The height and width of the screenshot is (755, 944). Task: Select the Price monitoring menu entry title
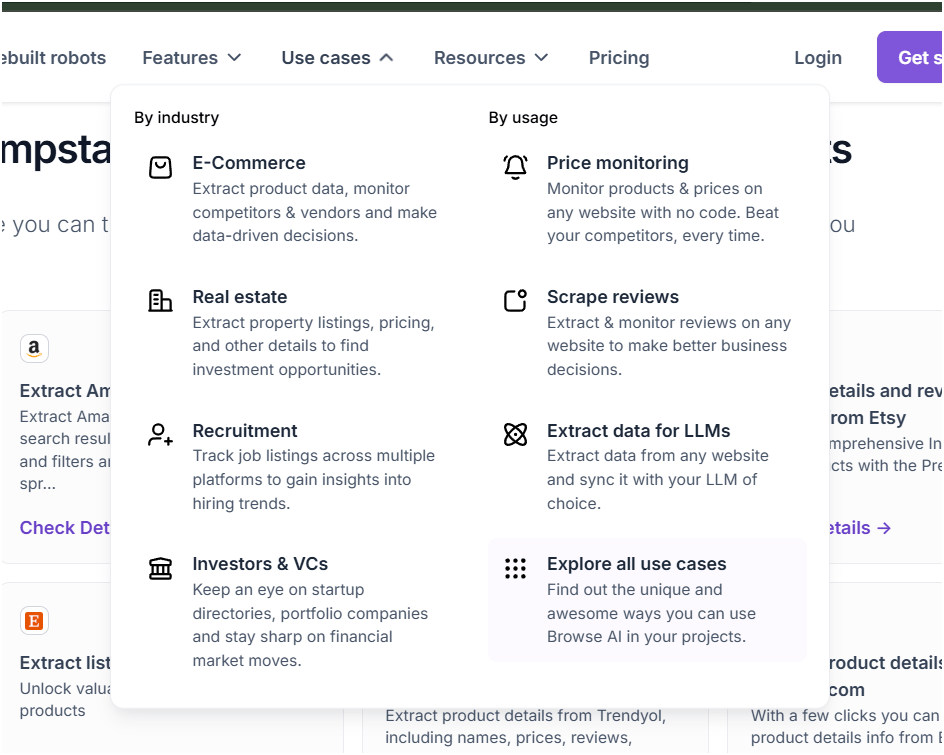(617, 163)
